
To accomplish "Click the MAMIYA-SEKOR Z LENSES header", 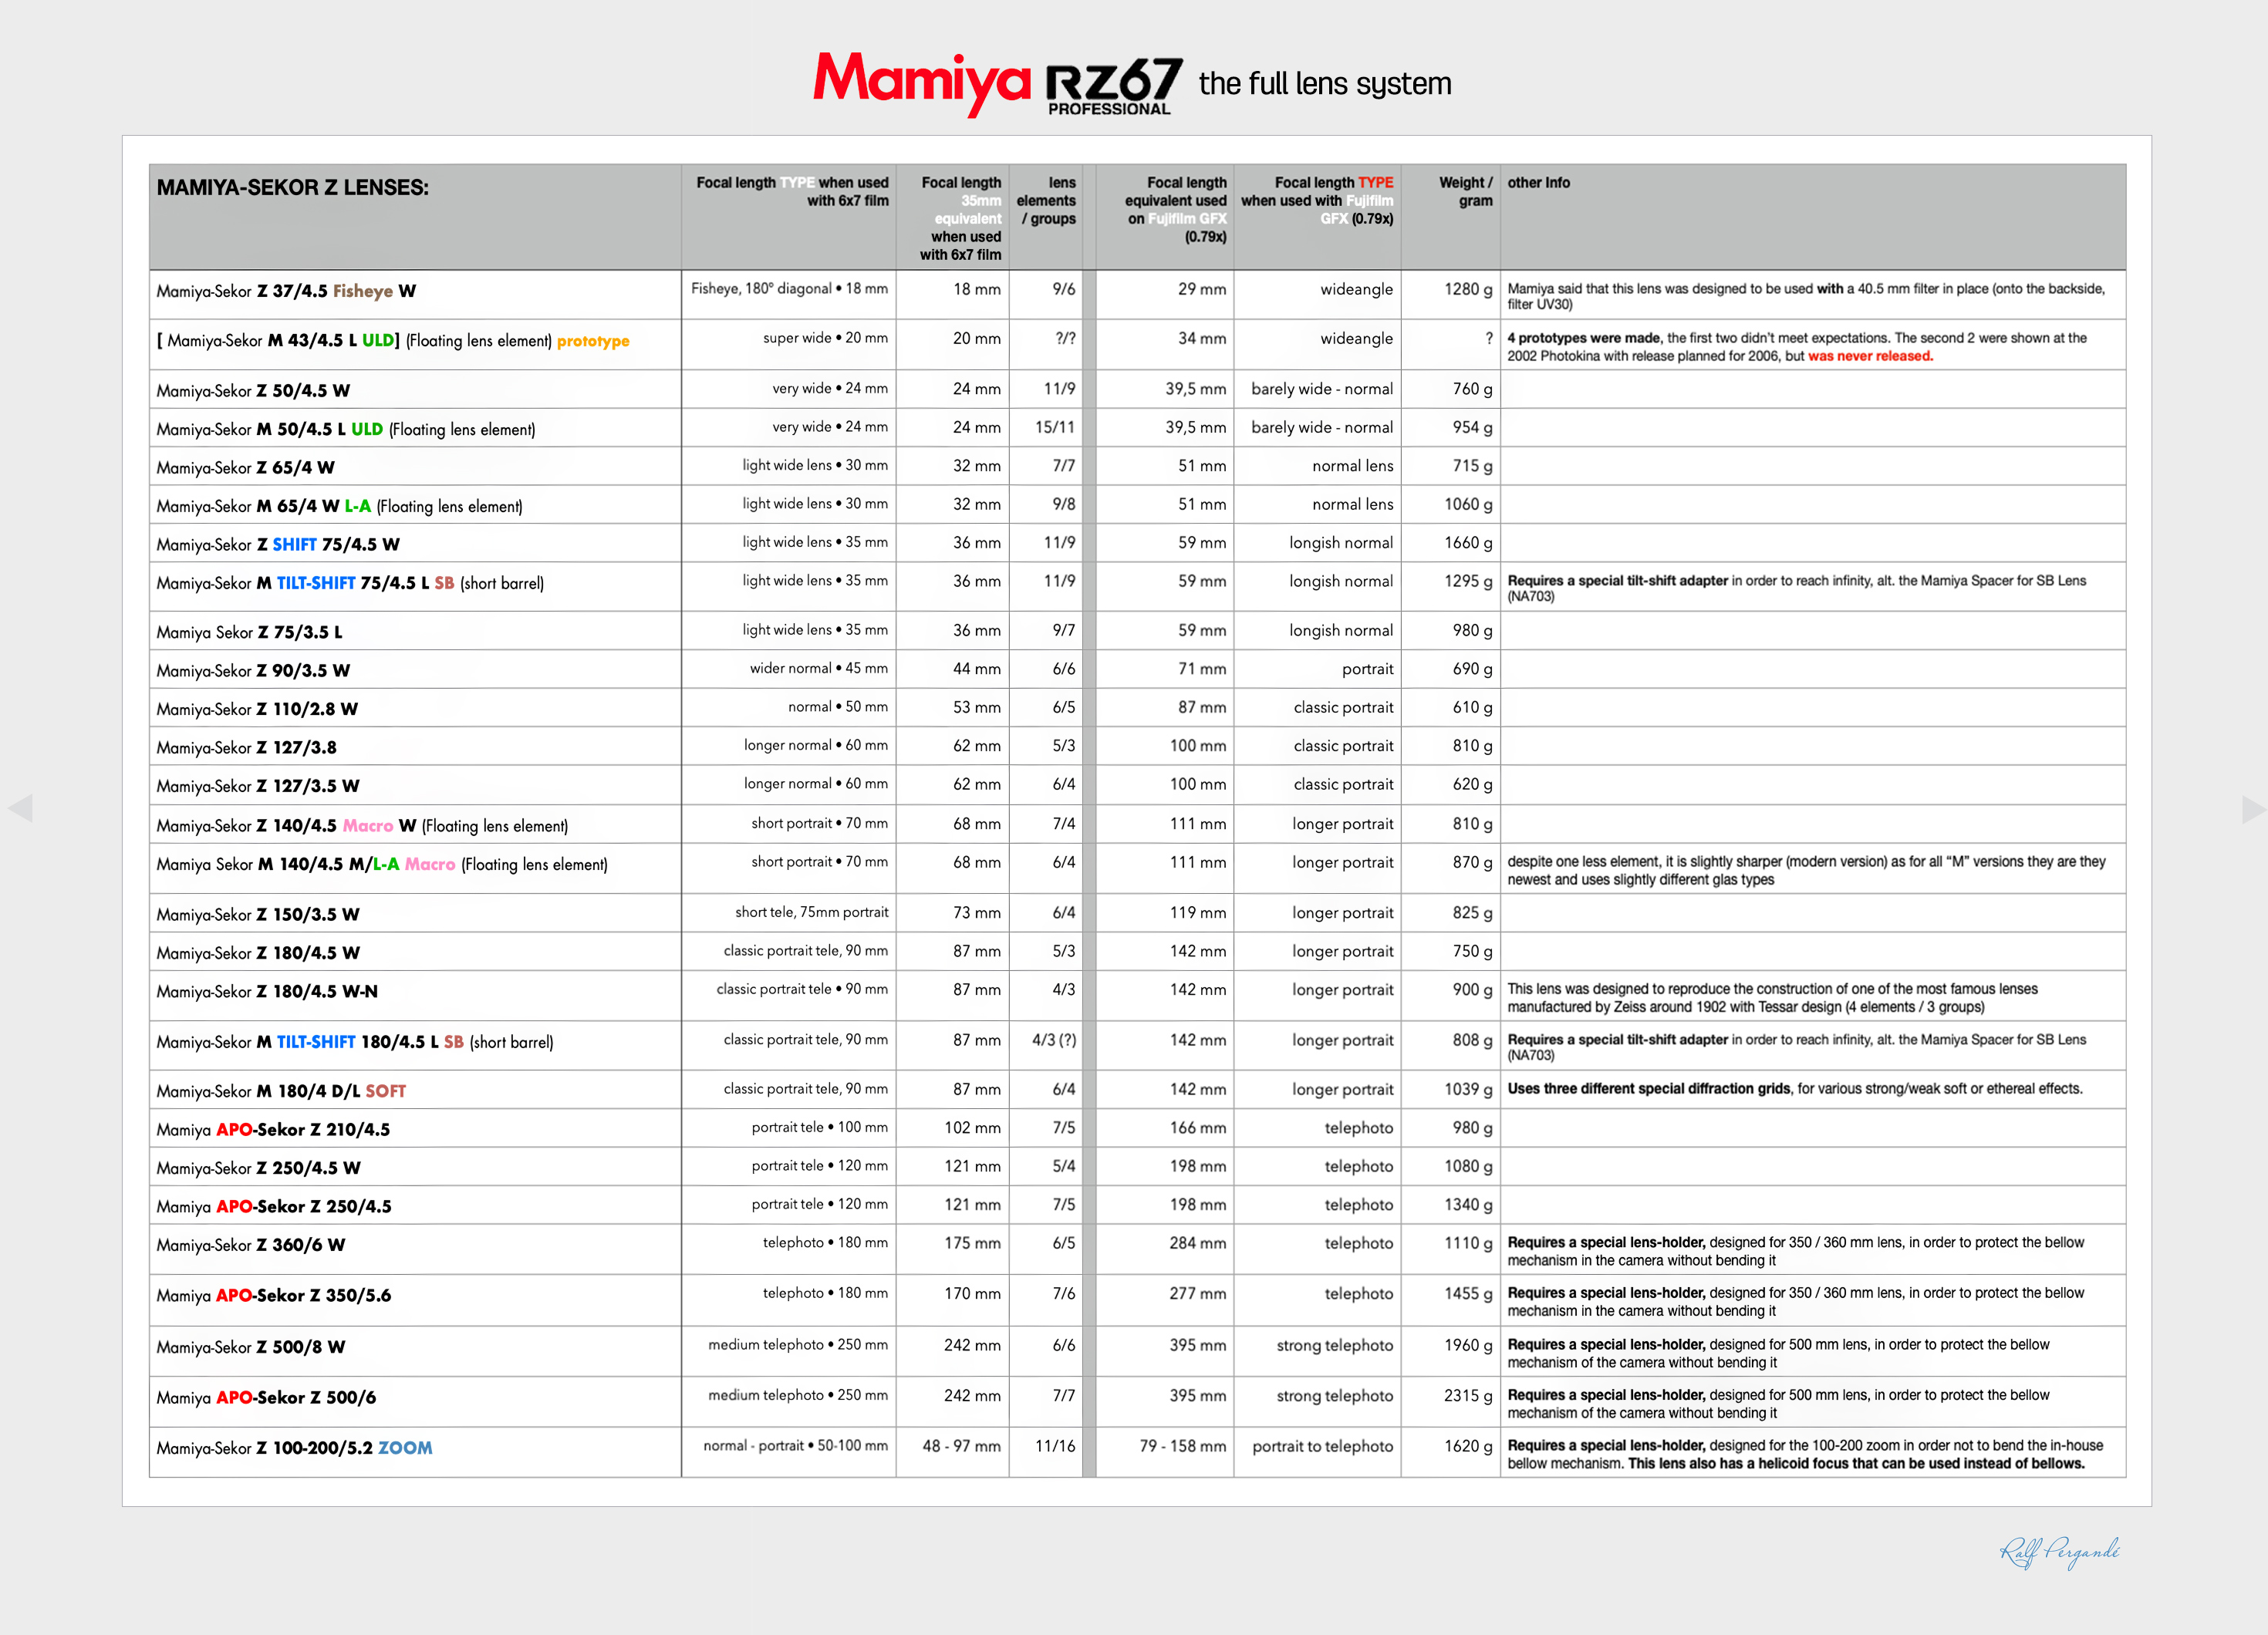I will pyautogui.click(x=293, y=188).
